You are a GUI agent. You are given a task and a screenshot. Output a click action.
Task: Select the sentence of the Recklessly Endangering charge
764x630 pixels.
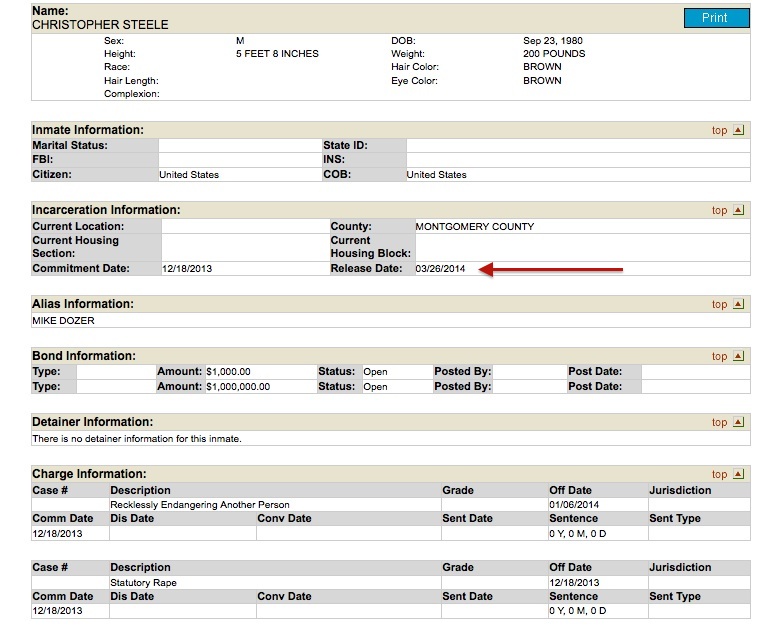pos(577,534)
